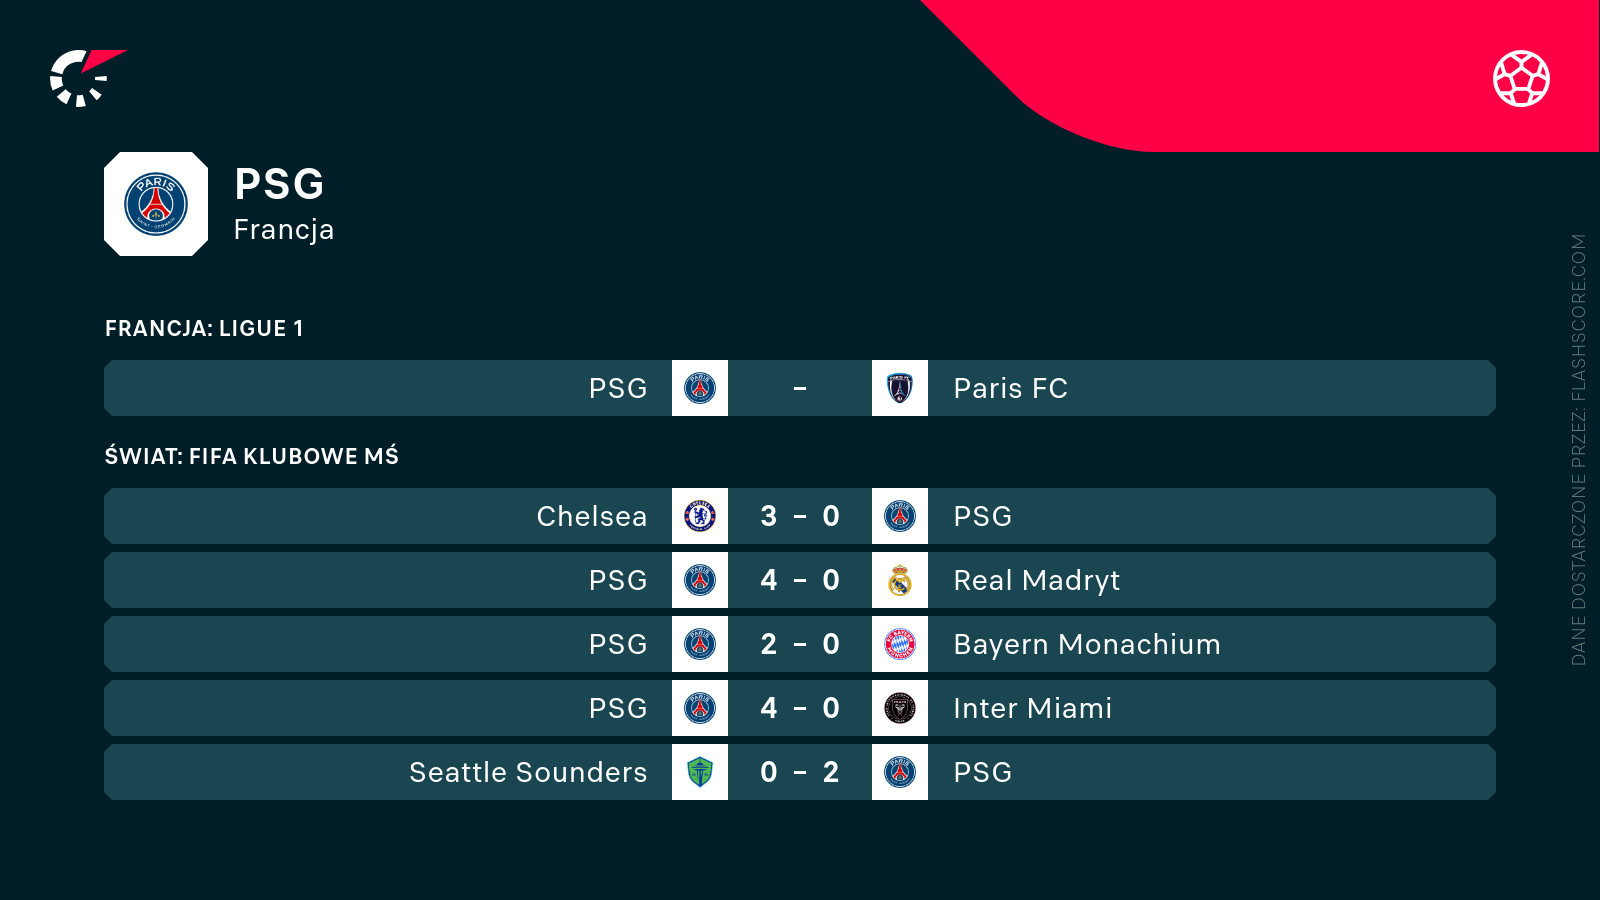Click the Chelsea club crest
Screen dimensions: 1600x900
point(700,516)
